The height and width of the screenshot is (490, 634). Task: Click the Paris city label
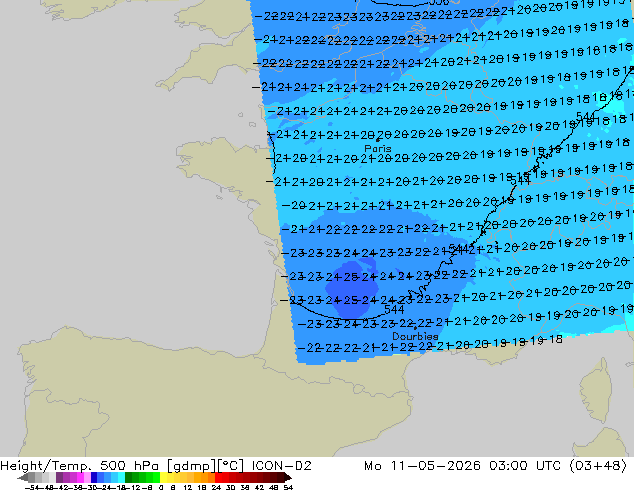click(x=378, y=149)
